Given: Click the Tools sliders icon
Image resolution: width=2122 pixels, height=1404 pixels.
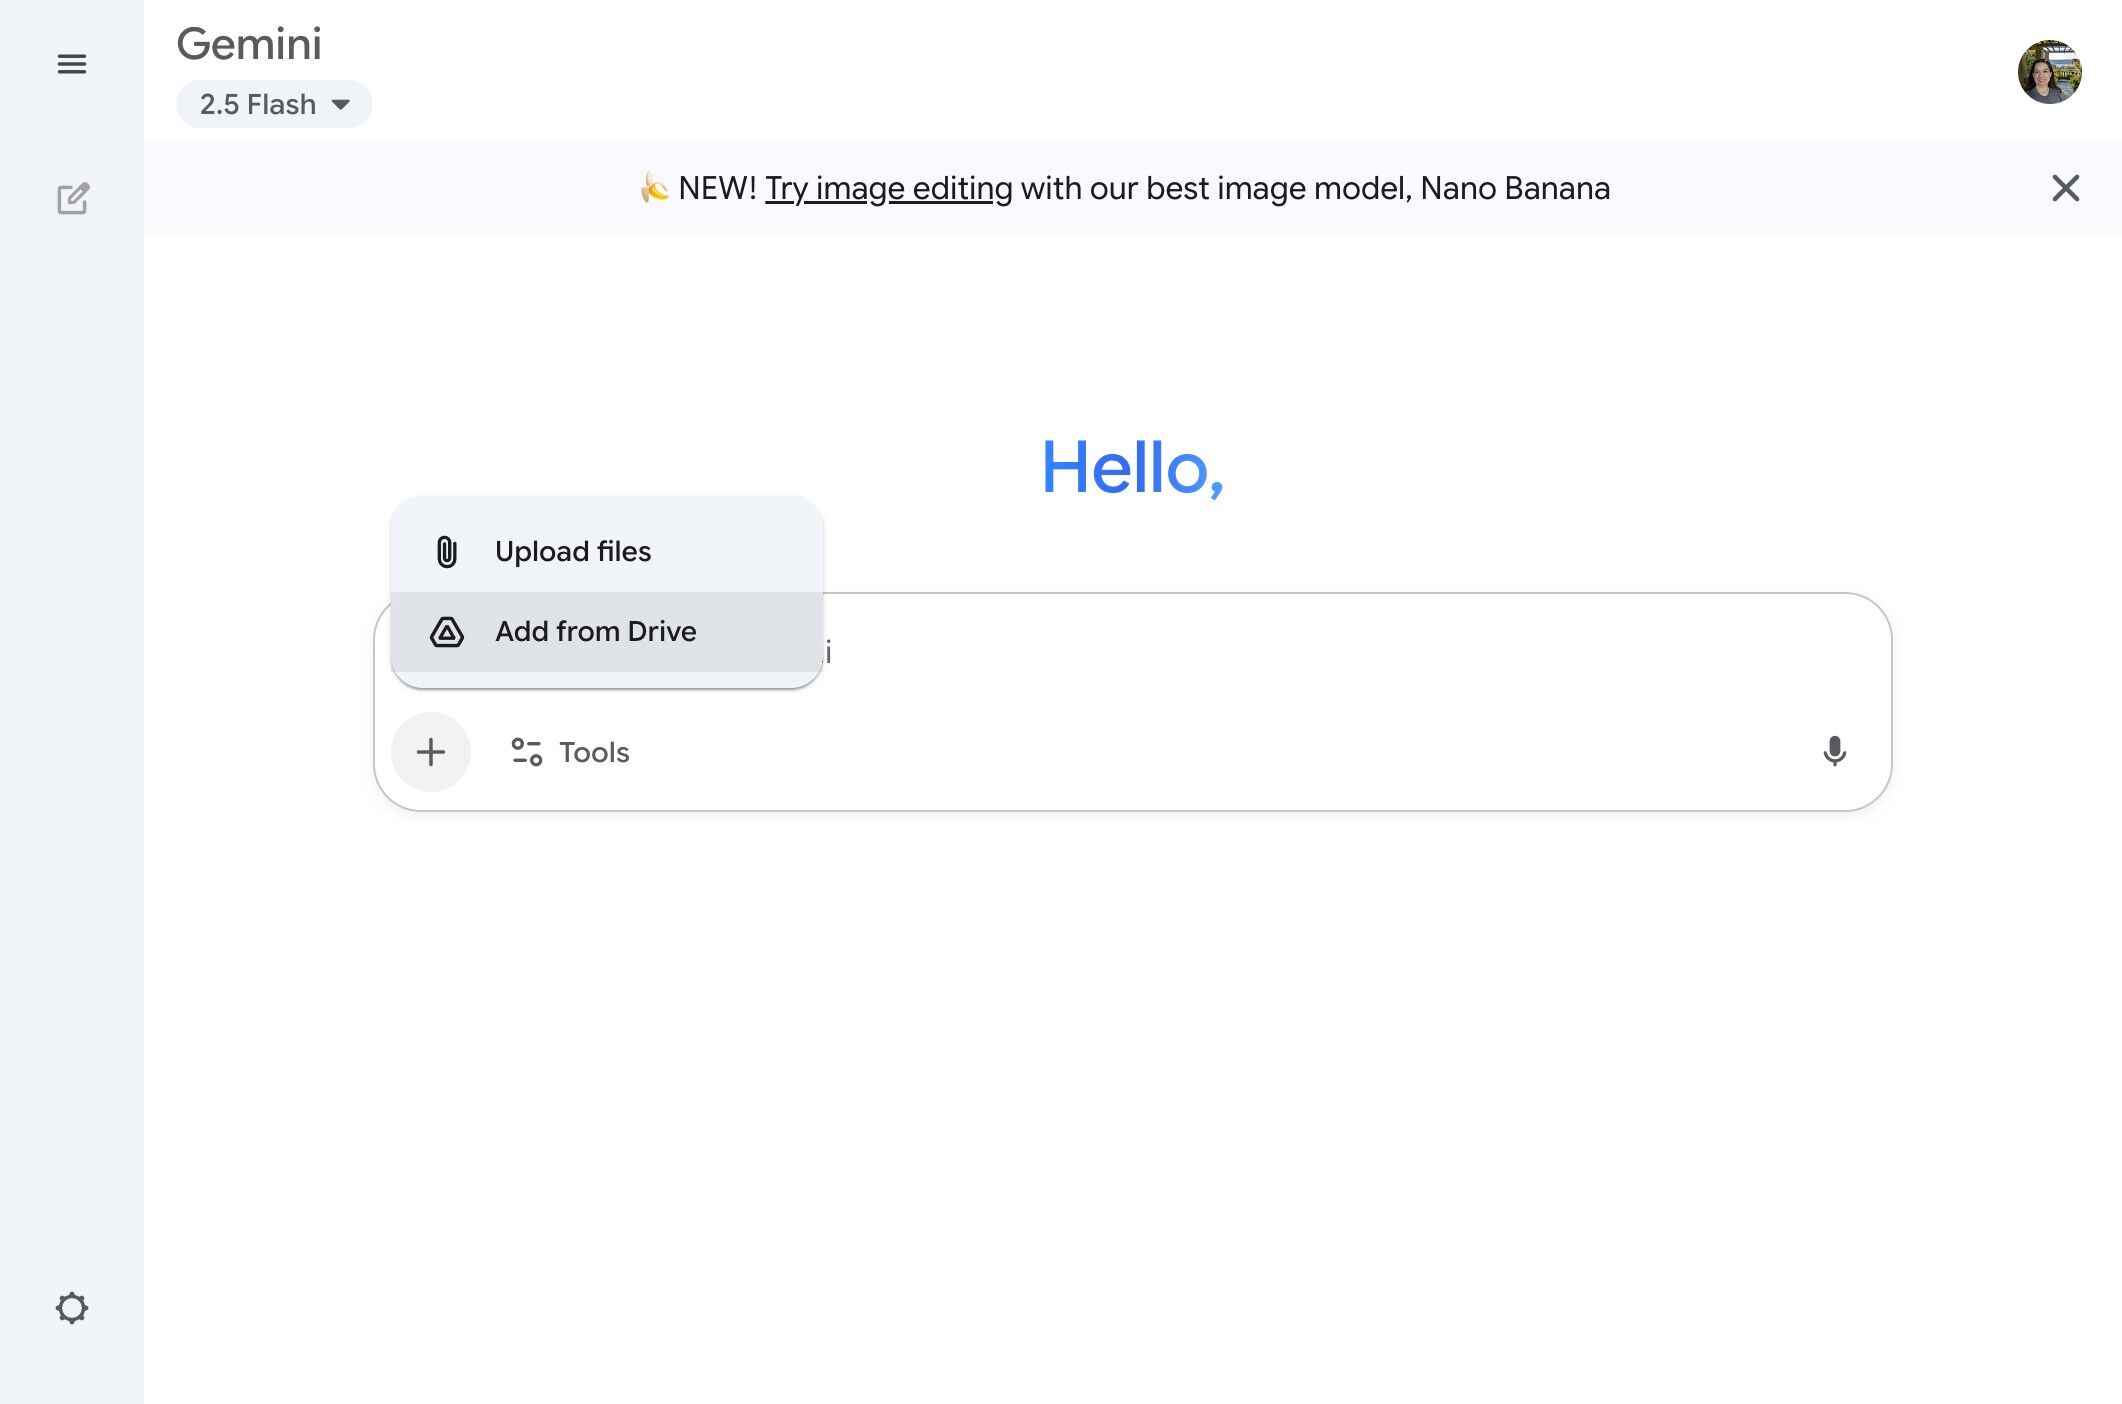Looking at the screenshot, I should 526,752.
